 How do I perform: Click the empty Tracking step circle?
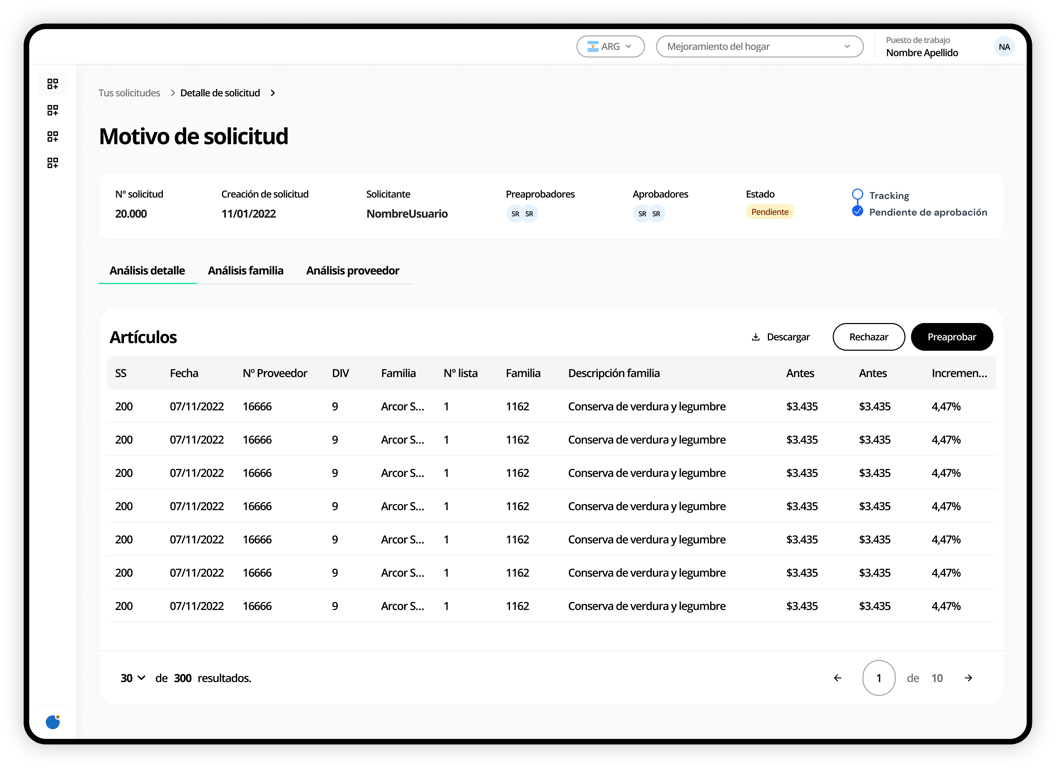857,195
